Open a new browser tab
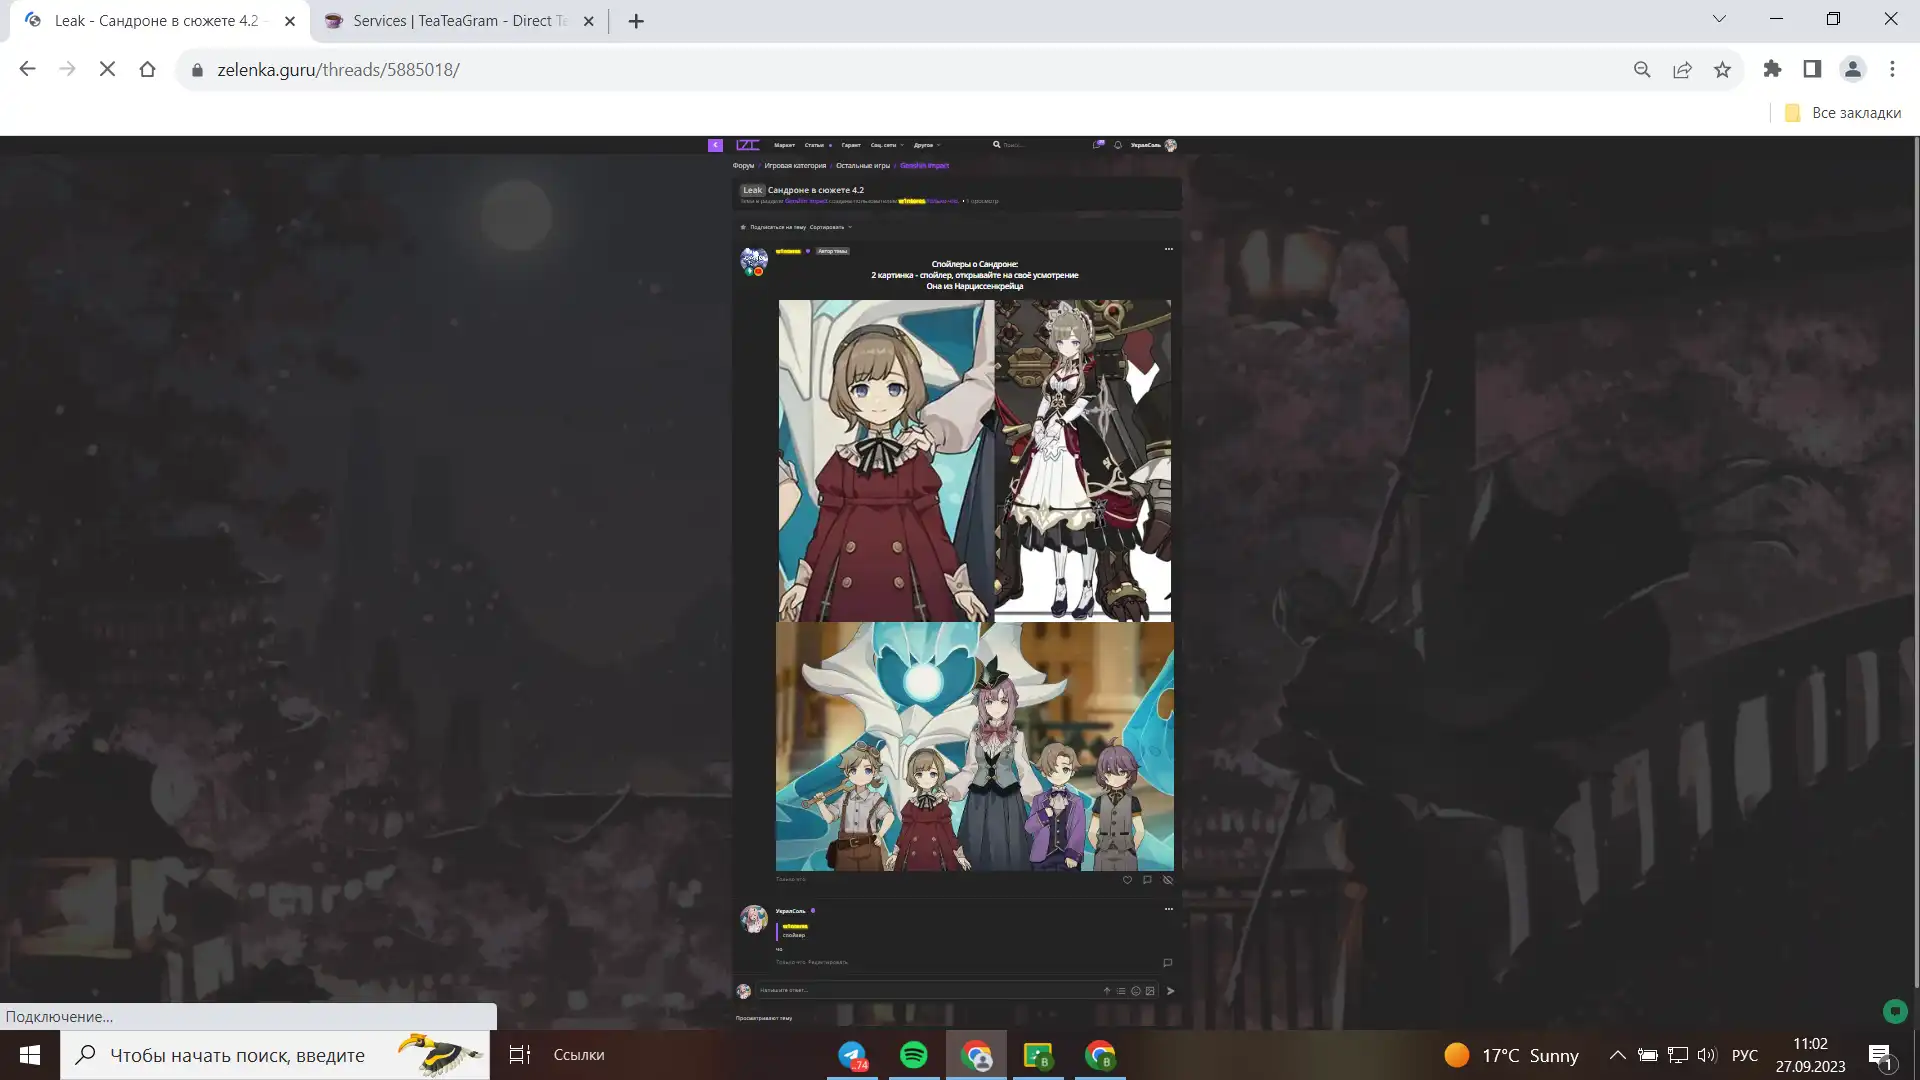Image resolution: width=1920 pixels, height=1080 pixels. coord(636,21)
